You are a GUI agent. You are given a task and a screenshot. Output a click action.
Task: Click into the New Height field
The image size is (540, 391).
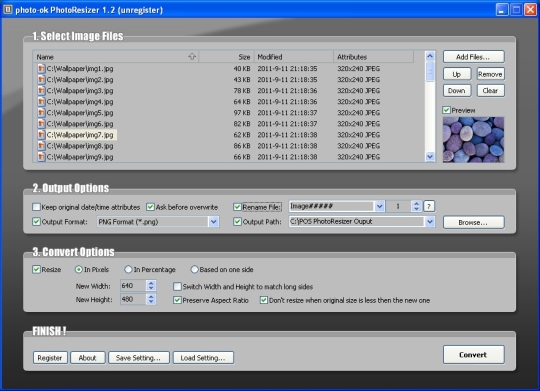point(133,299)
